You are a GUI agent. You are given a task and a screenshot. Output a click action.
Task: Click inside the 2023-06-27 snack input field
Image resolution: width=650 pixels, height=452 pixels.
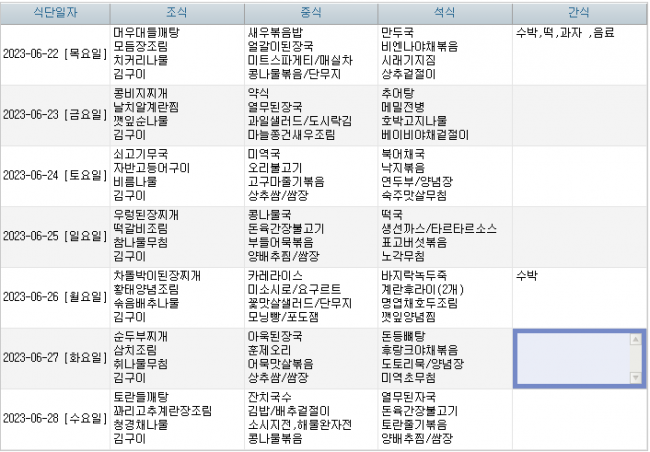pyautogui.click(x=574, y=359)
